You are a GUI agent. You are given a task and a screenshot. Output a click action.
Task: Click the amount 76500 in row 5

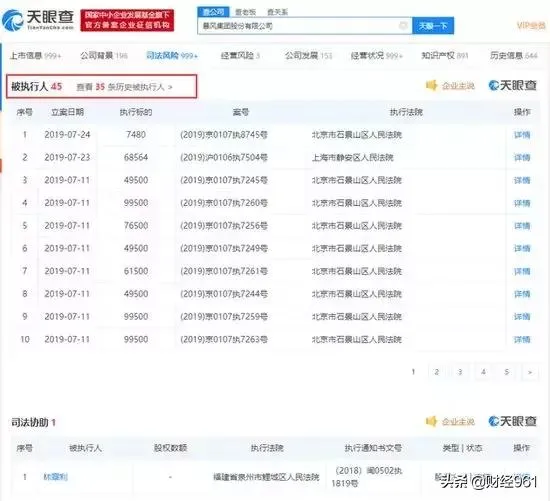136,226
